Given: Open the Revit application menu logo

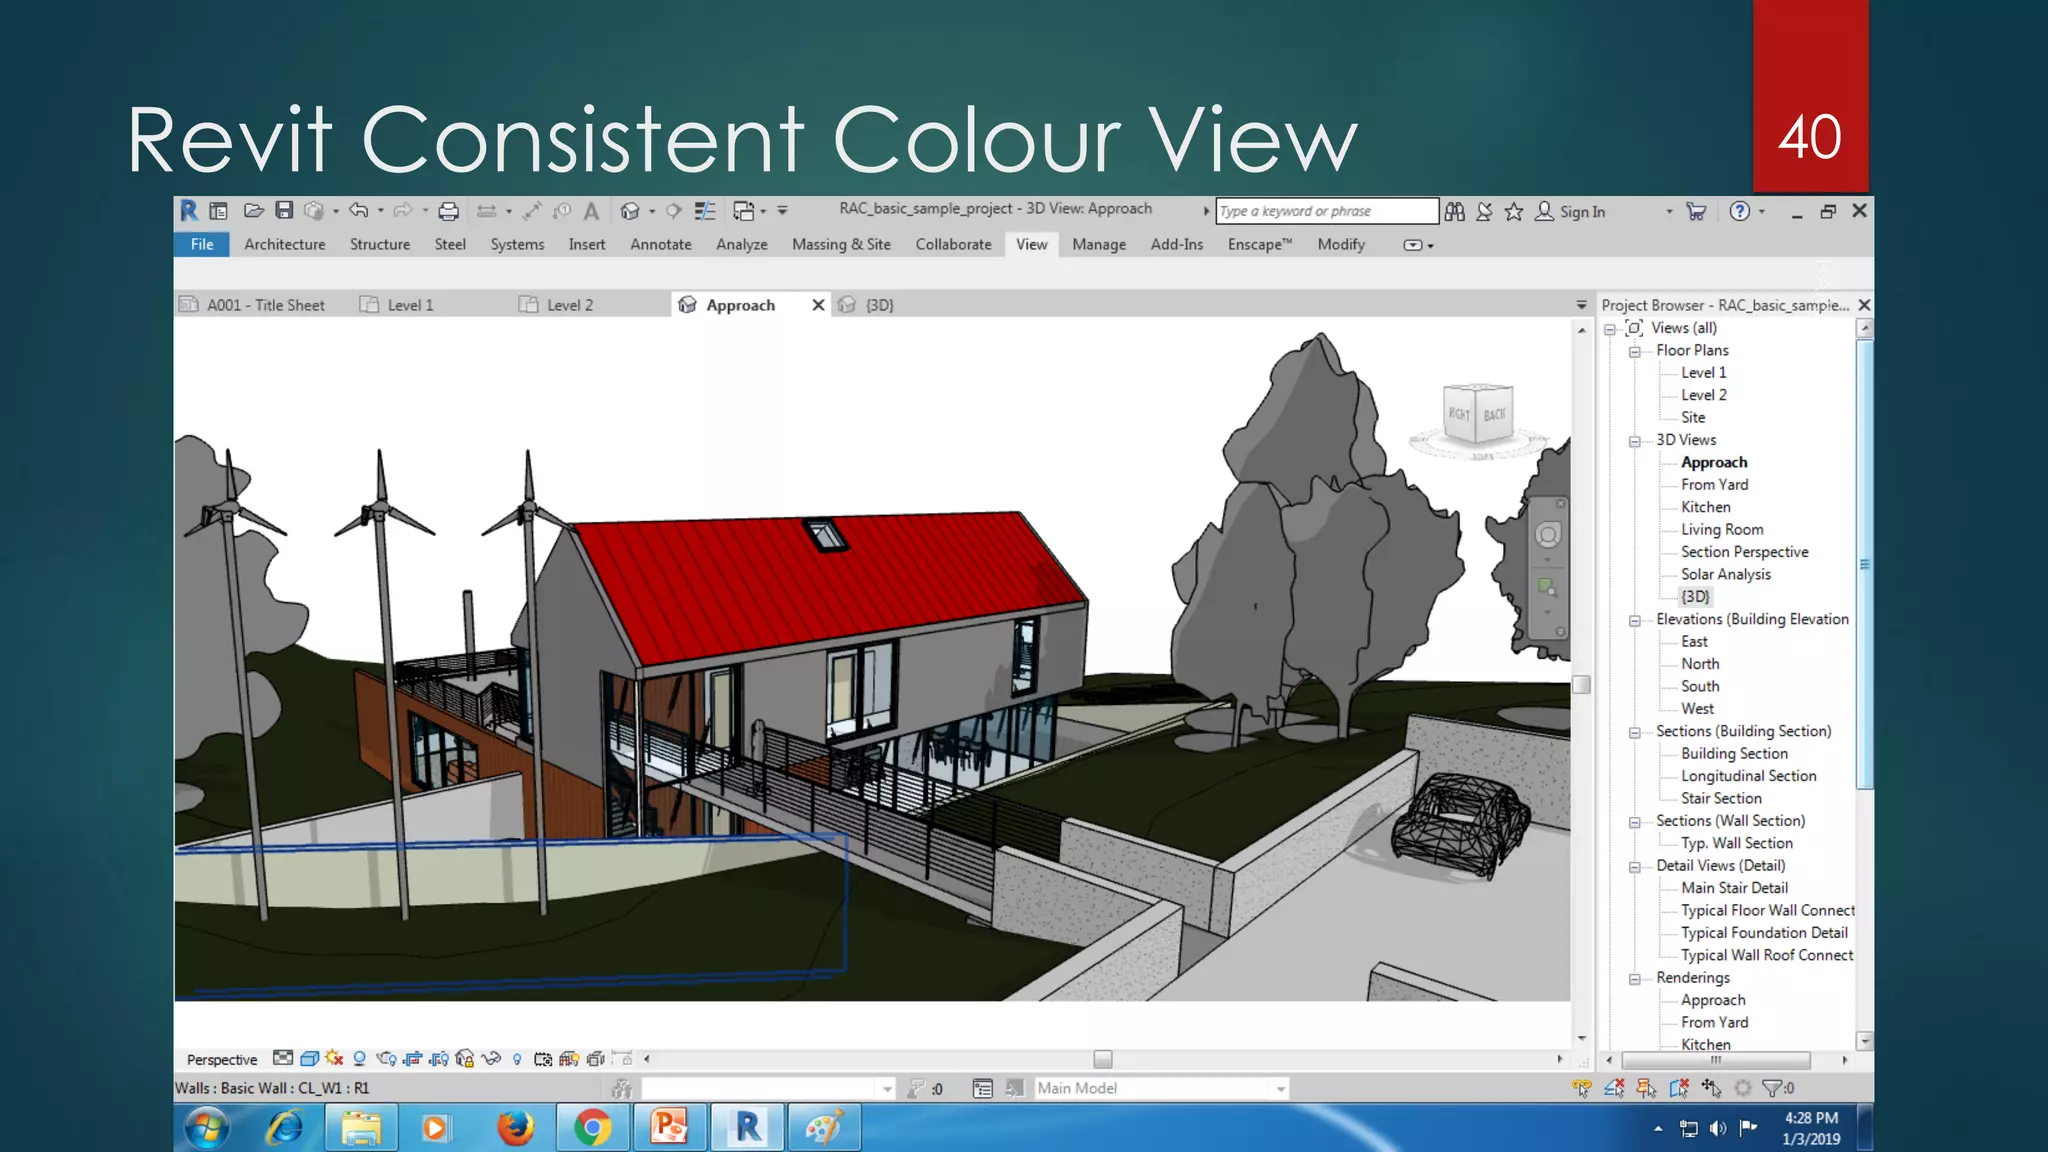Looking at the screenshot, I should (188, 211).
